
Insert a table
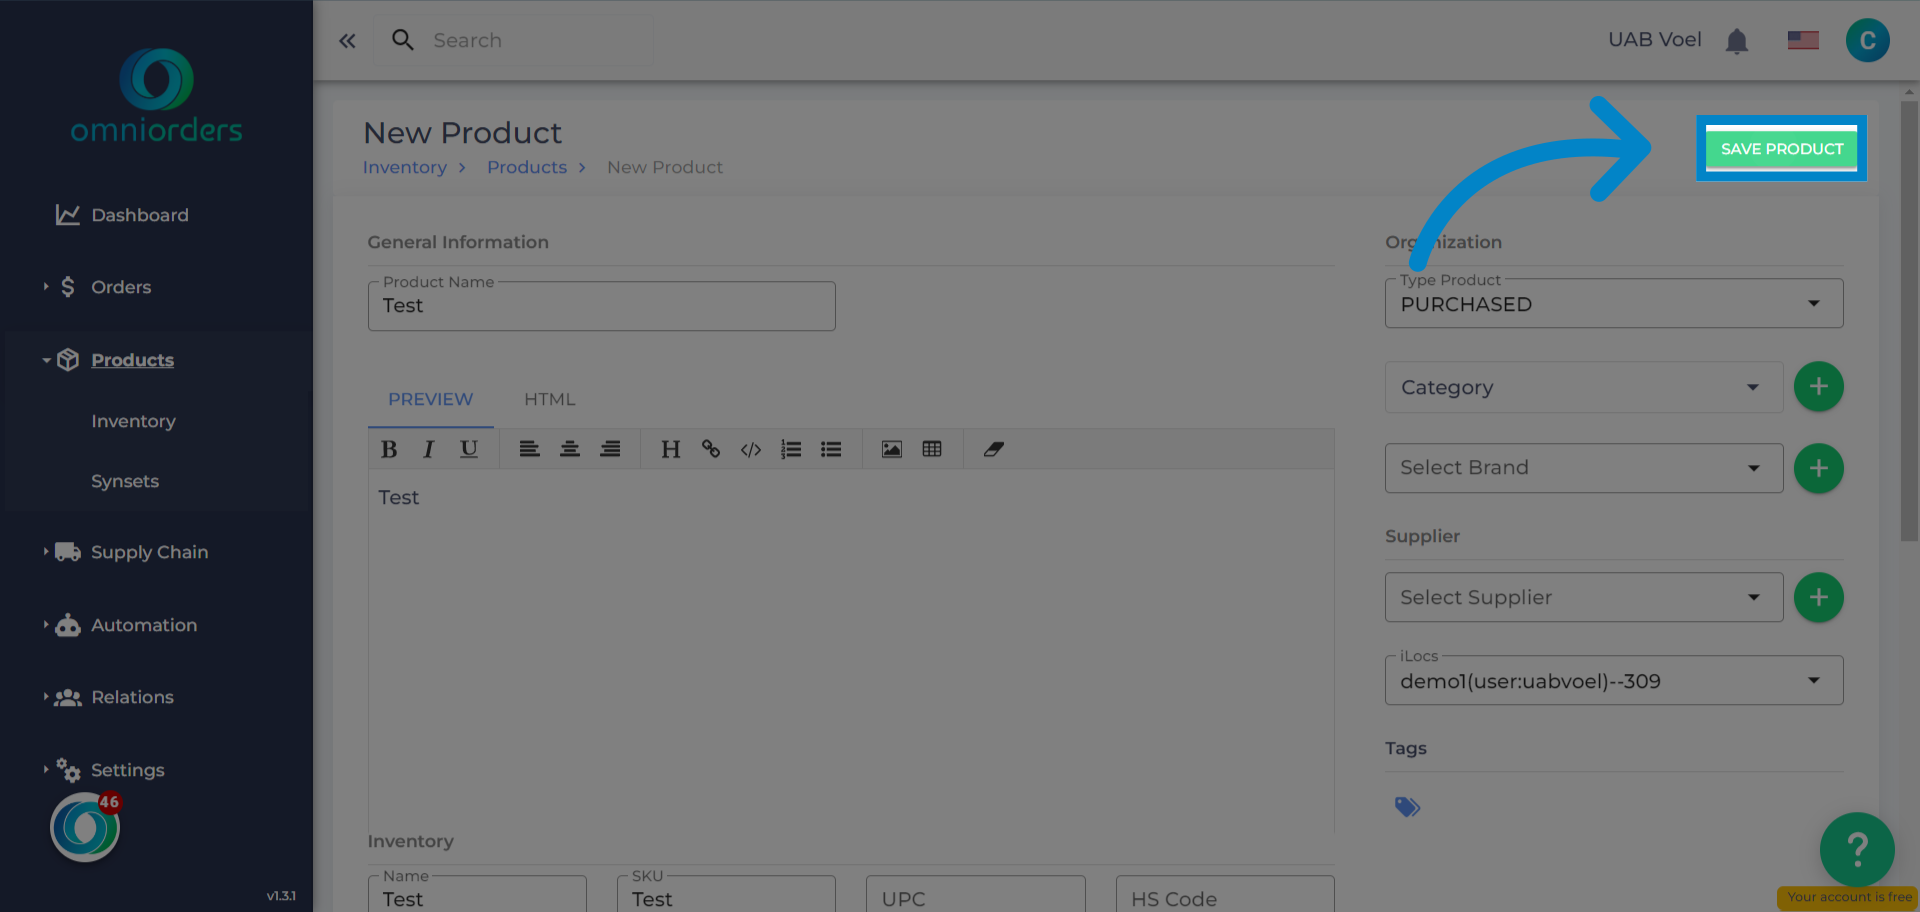click(932, 449)
